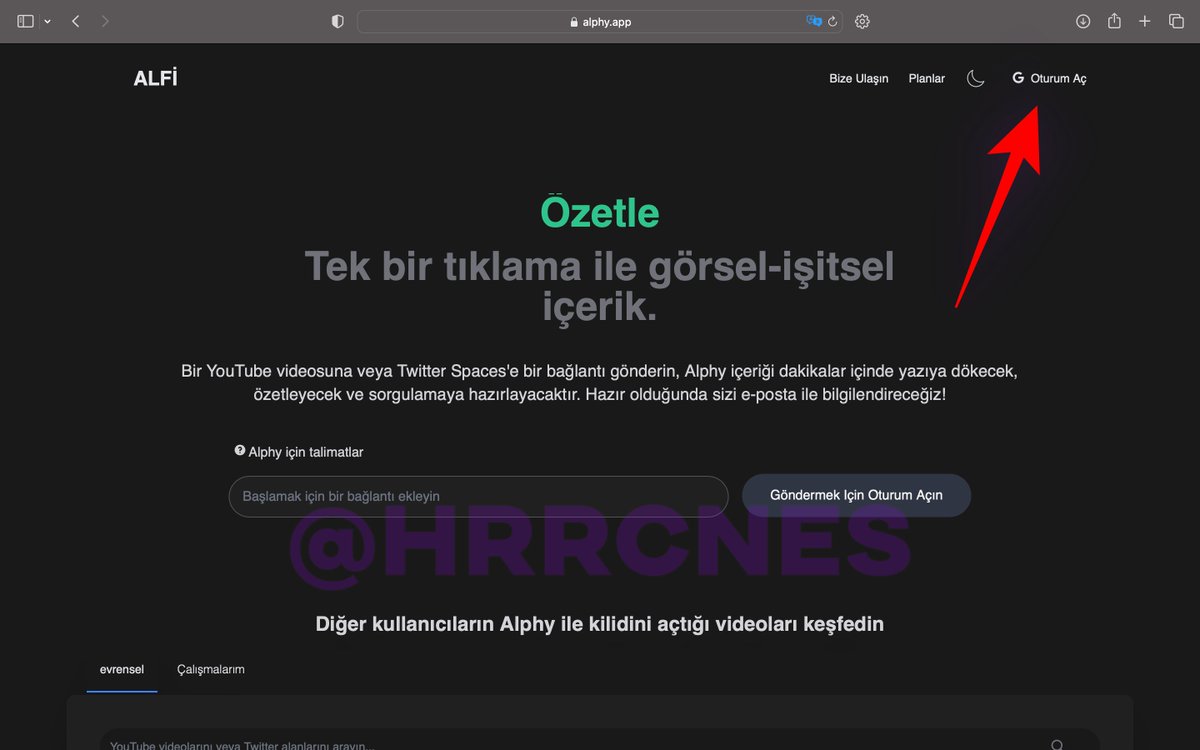Open the page translation icon
This screenshot has width=1200, height=750.
(x=814, y=21)
